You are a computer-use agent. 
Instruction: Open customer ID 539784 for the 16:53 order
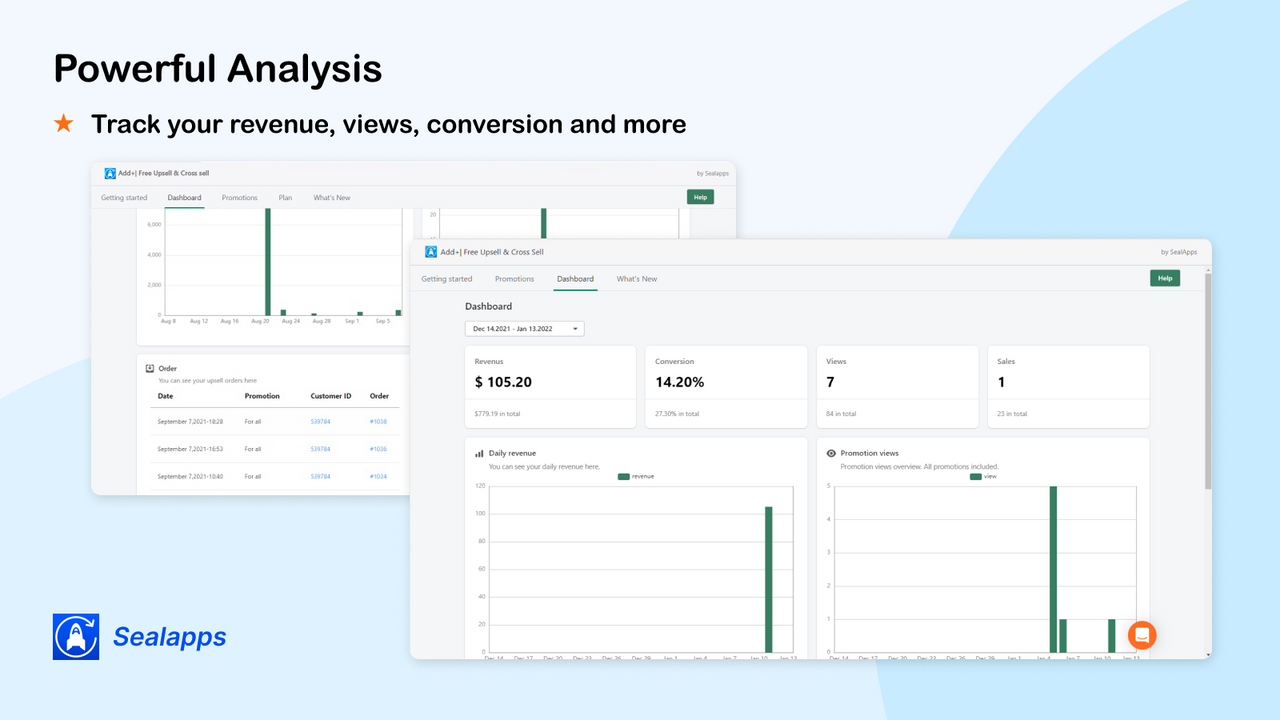pos(320,449)
